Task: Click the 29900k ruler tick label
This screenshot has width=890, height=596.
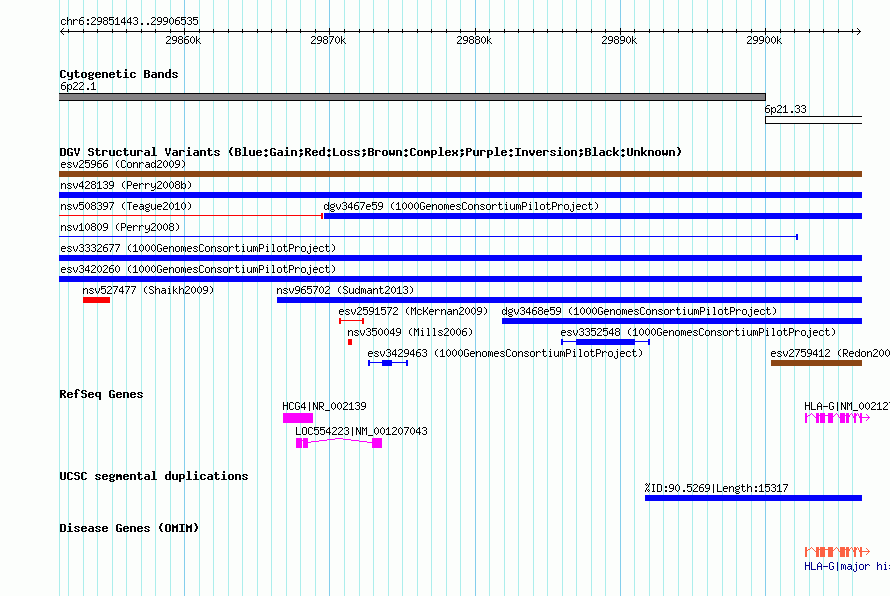Action: point(764,40)
